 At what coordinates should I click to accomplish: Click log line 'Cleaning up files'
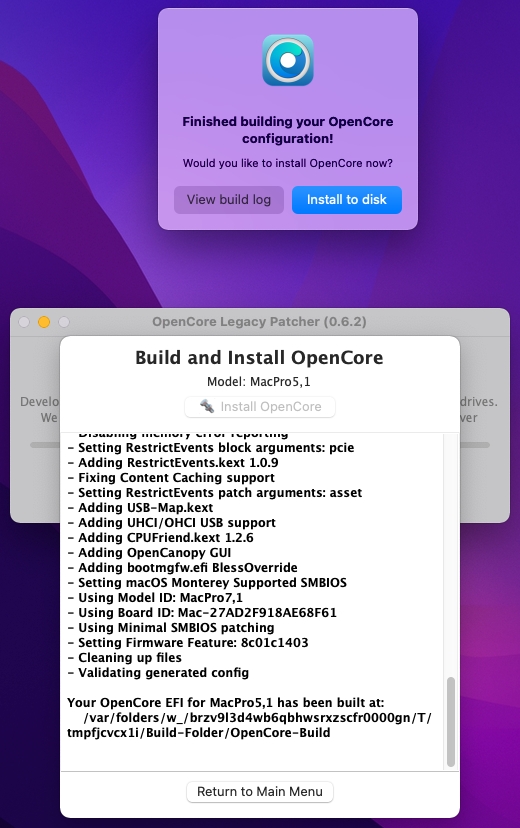[x=125, y=658]
